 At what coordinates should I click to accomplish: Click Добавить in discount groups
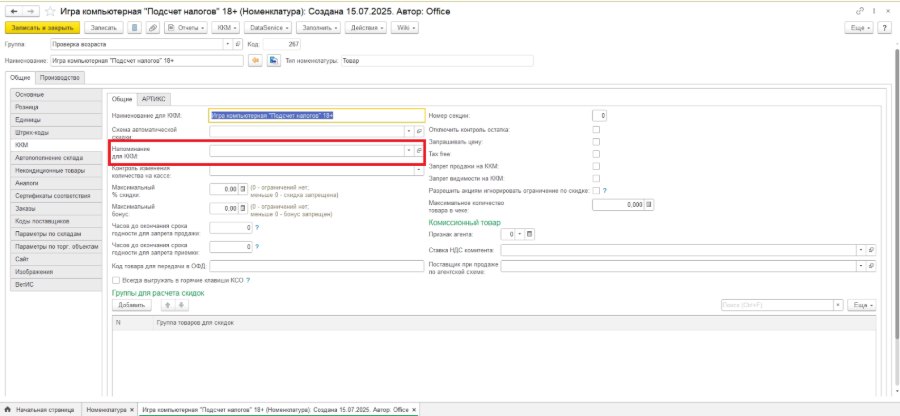coord(131,305)
